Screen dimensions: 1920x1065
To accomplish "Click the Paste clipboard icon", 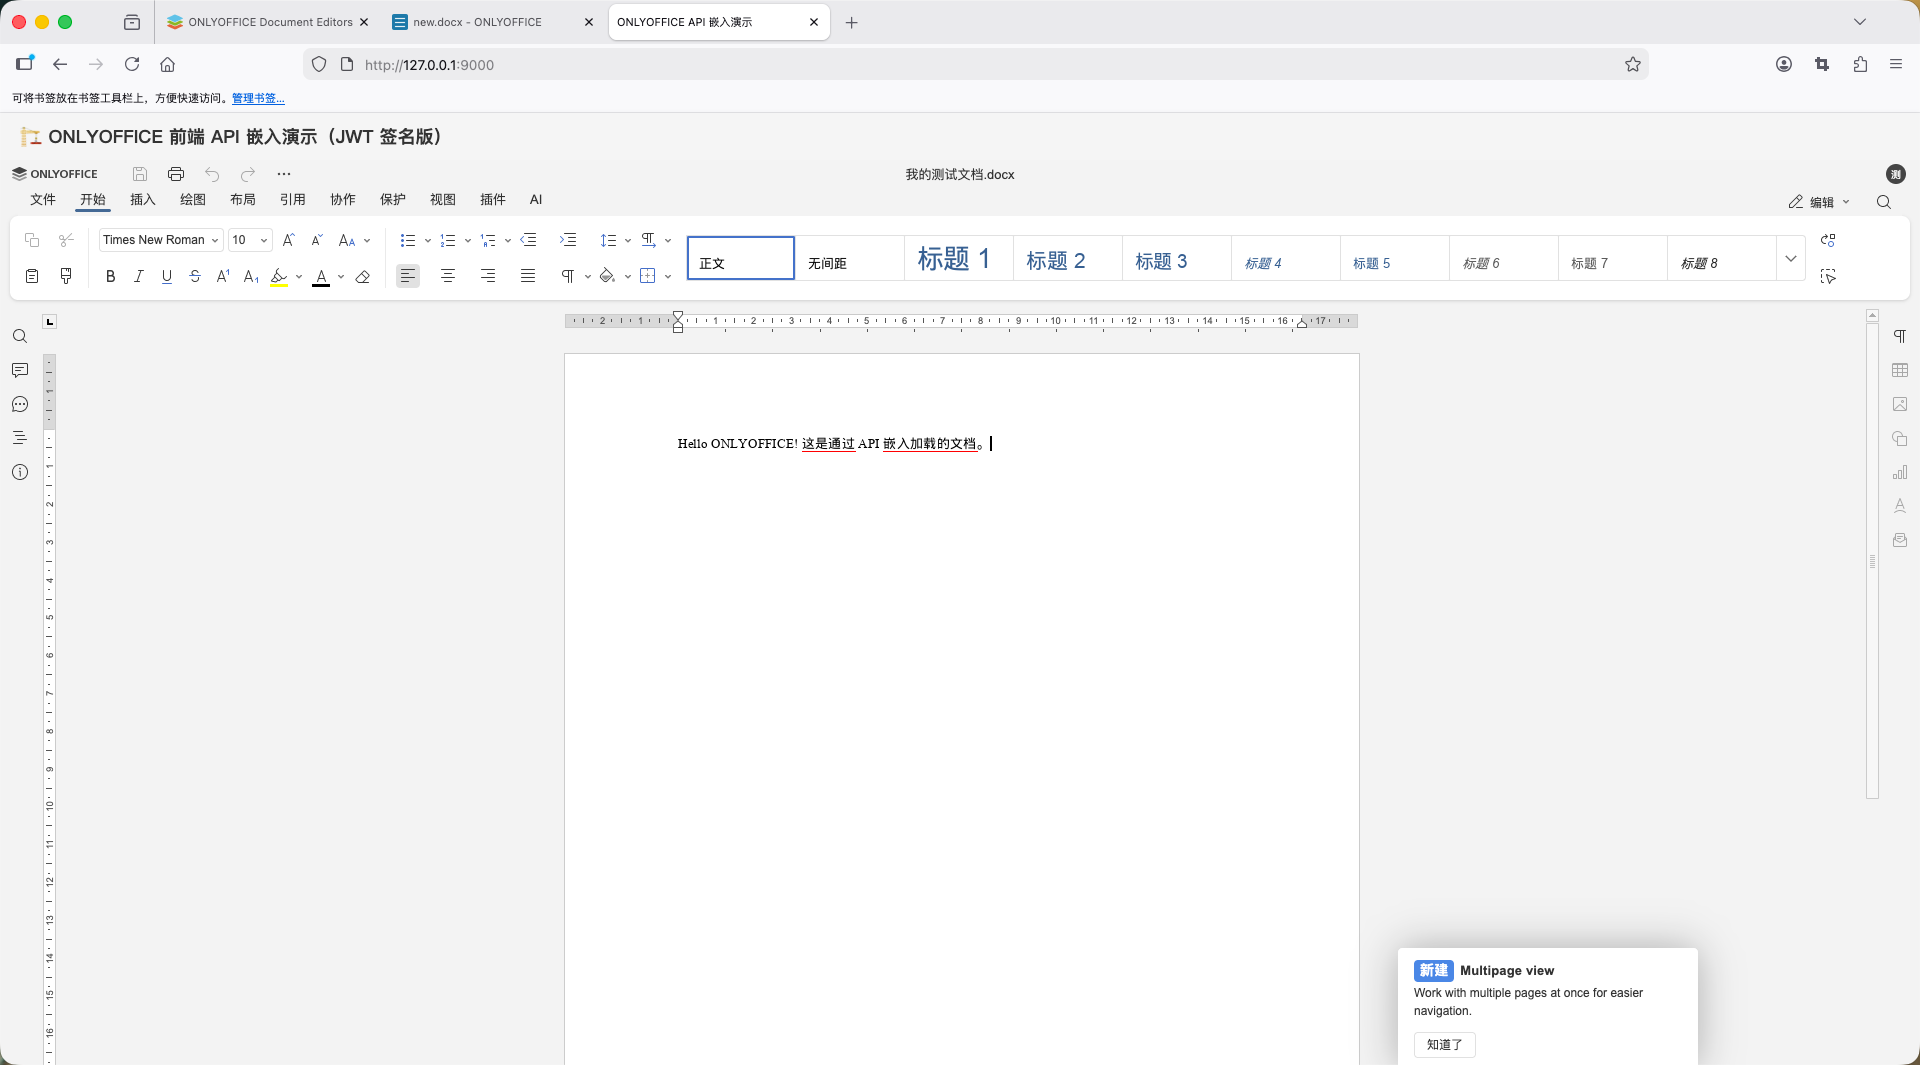I will tap(32, 276).
